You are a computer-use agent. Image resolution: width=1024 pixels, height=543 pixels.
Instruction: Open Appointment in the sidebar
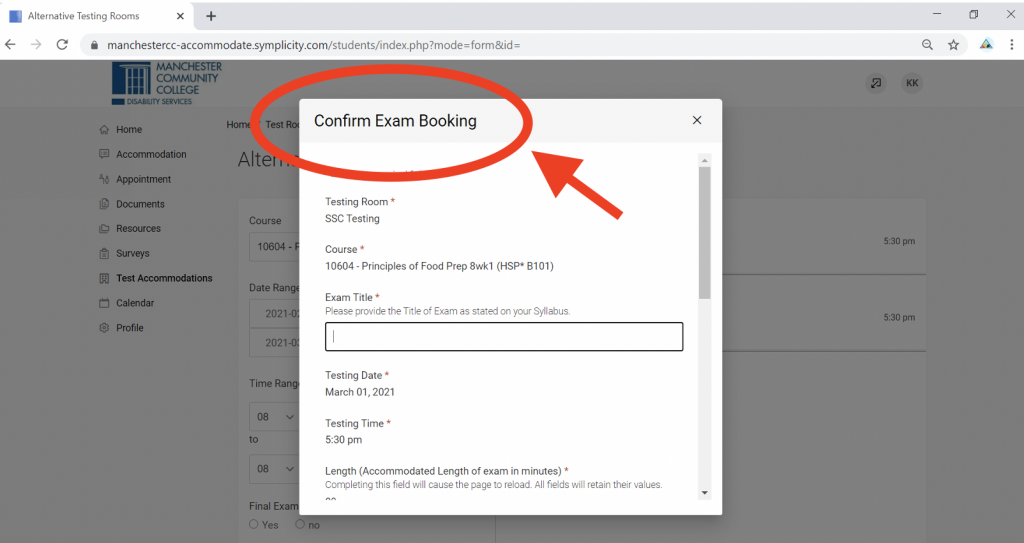pyautogui.click(x=143, y=179)
